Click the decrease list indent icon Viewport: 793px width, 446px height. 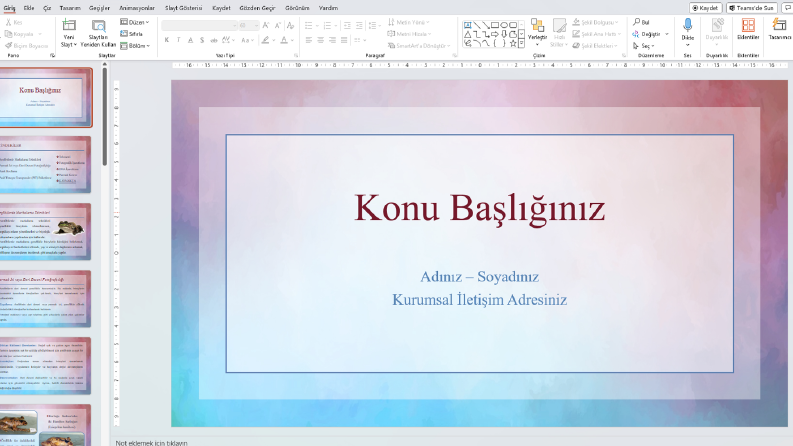click(x=347, y=25)
